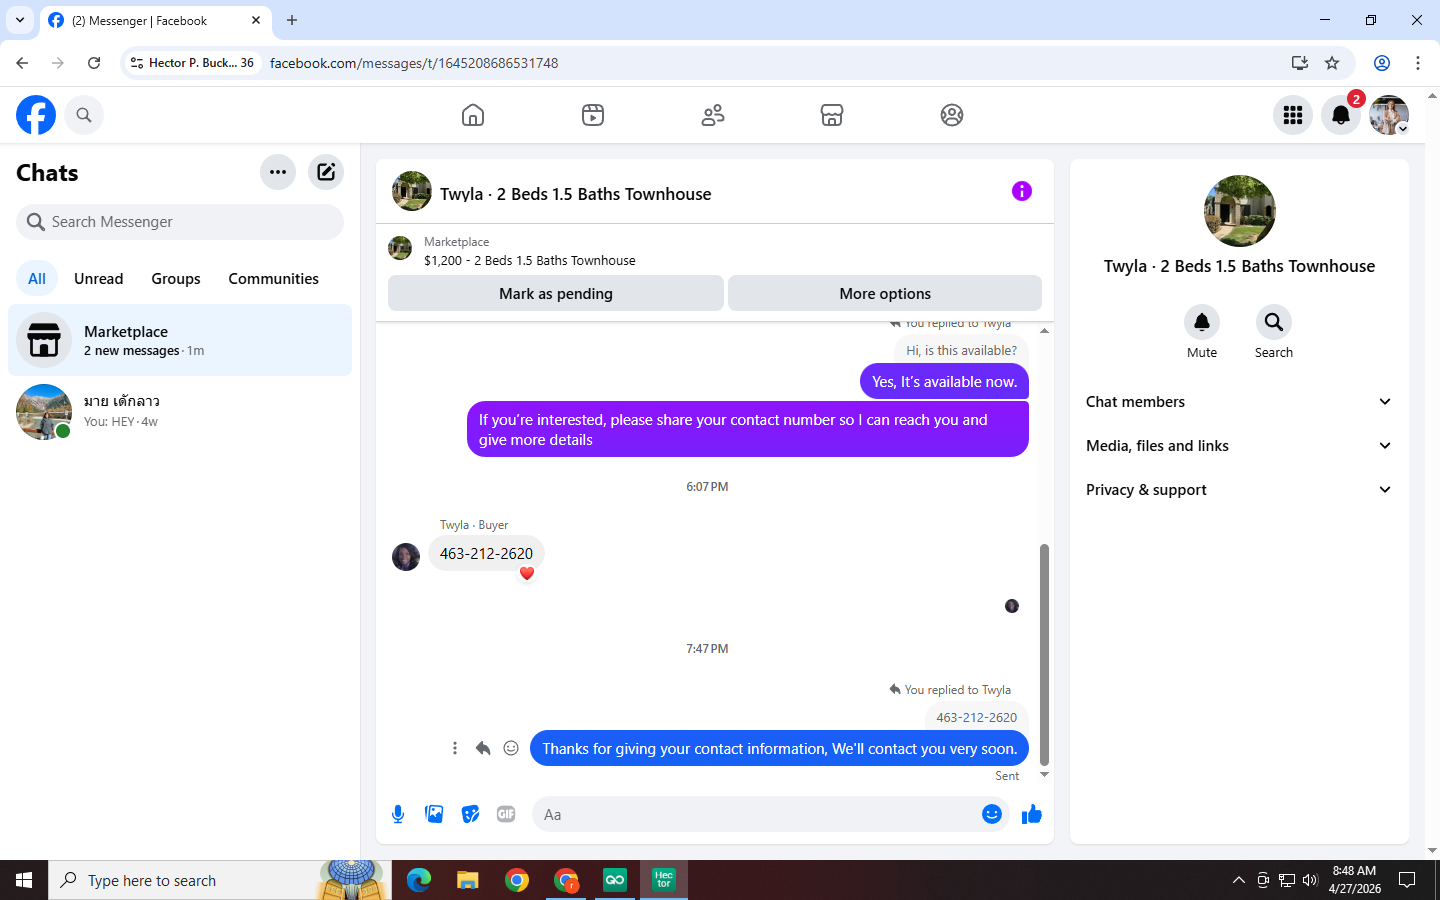Open the chat with 'You: HEY' preview
Image resolution: width=1440 pixels, height=900 pixels.
tap(180, 411)
